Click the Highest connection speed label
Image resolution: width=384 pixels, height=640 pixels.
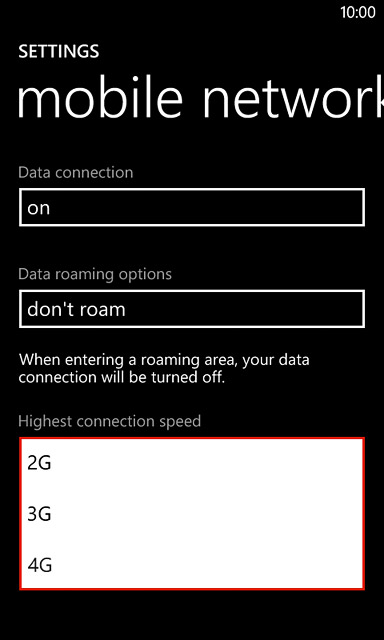click(x=110, y=421)
